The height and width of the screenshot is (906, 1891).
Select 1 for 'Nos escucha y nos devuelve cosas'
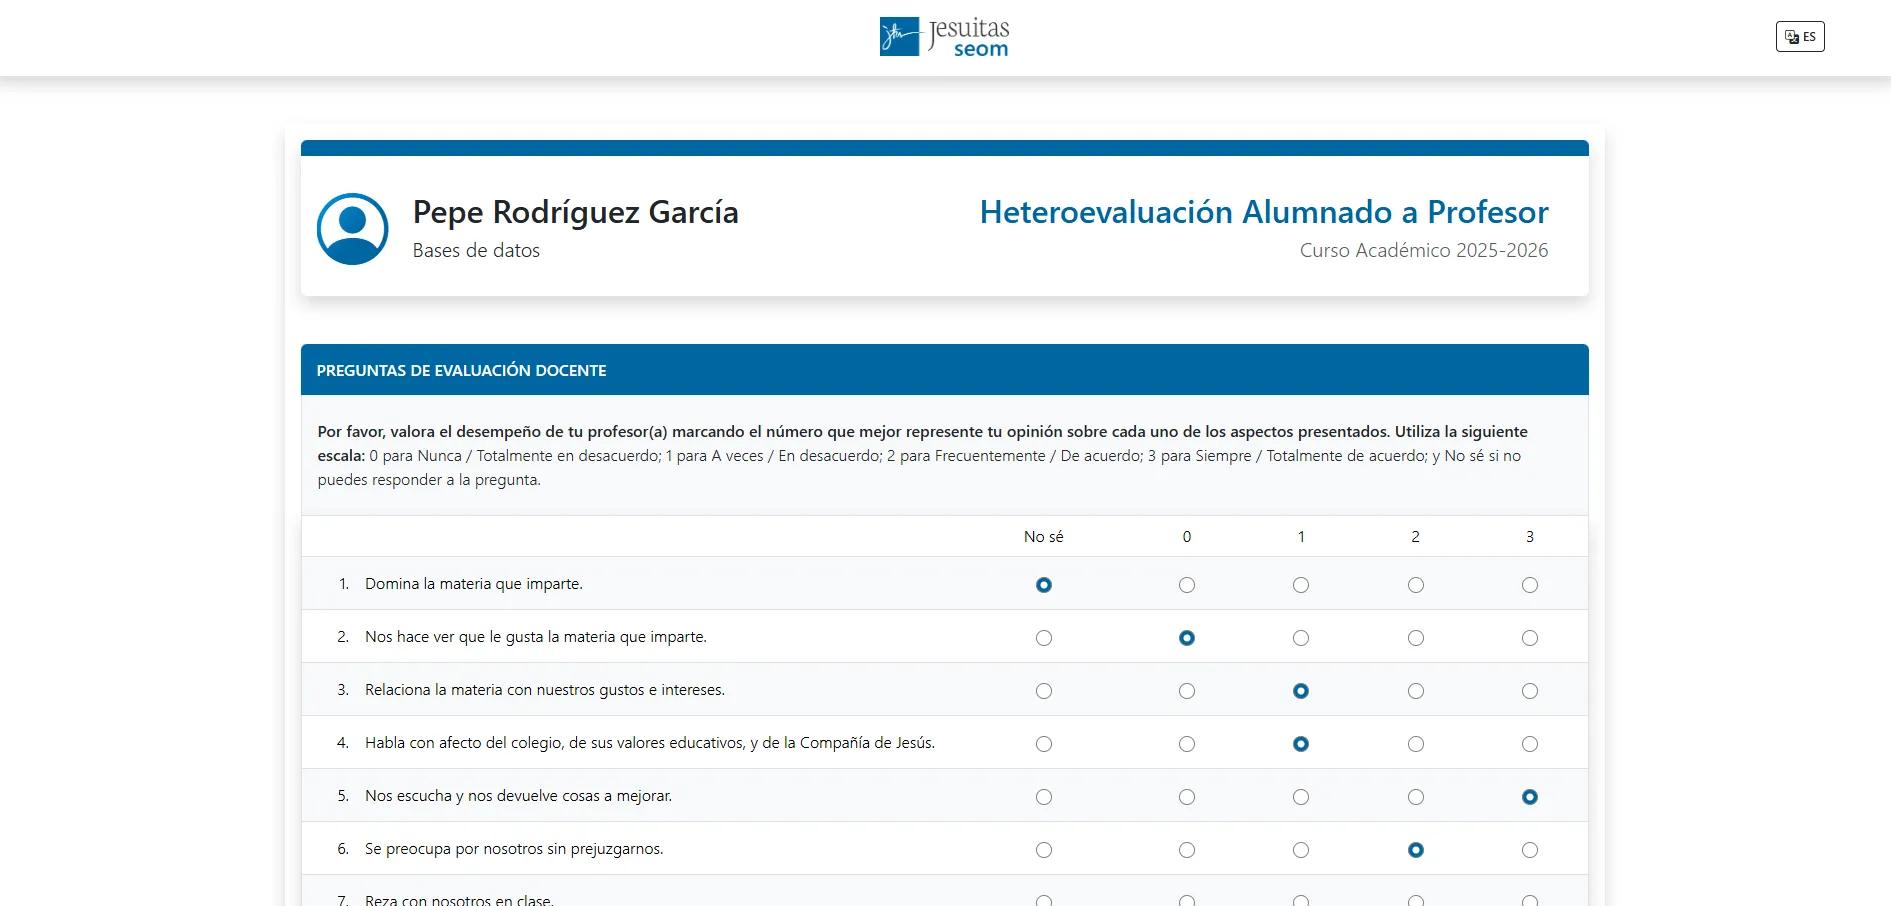click(x=1301, y=797)
